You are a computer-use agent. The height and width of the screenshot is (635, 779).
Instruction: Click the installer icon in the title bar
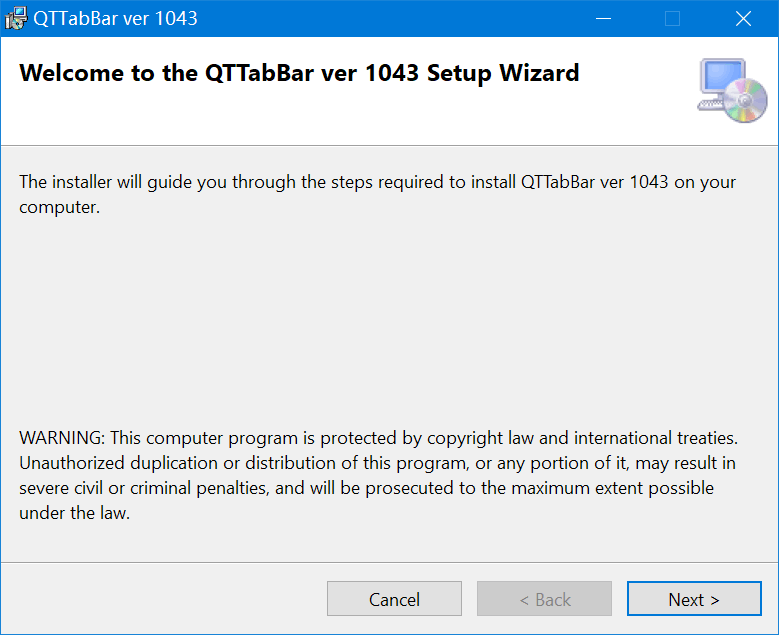click(16, 18)
